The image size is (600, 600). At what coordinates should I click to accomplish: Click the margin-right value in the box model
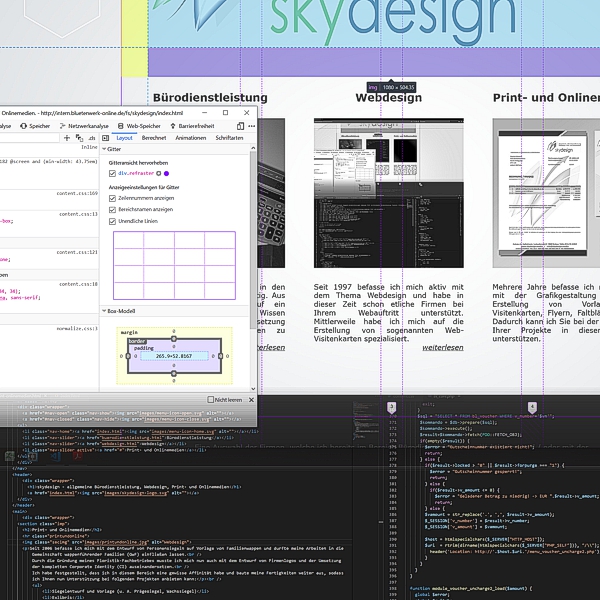tap(227, 356)
